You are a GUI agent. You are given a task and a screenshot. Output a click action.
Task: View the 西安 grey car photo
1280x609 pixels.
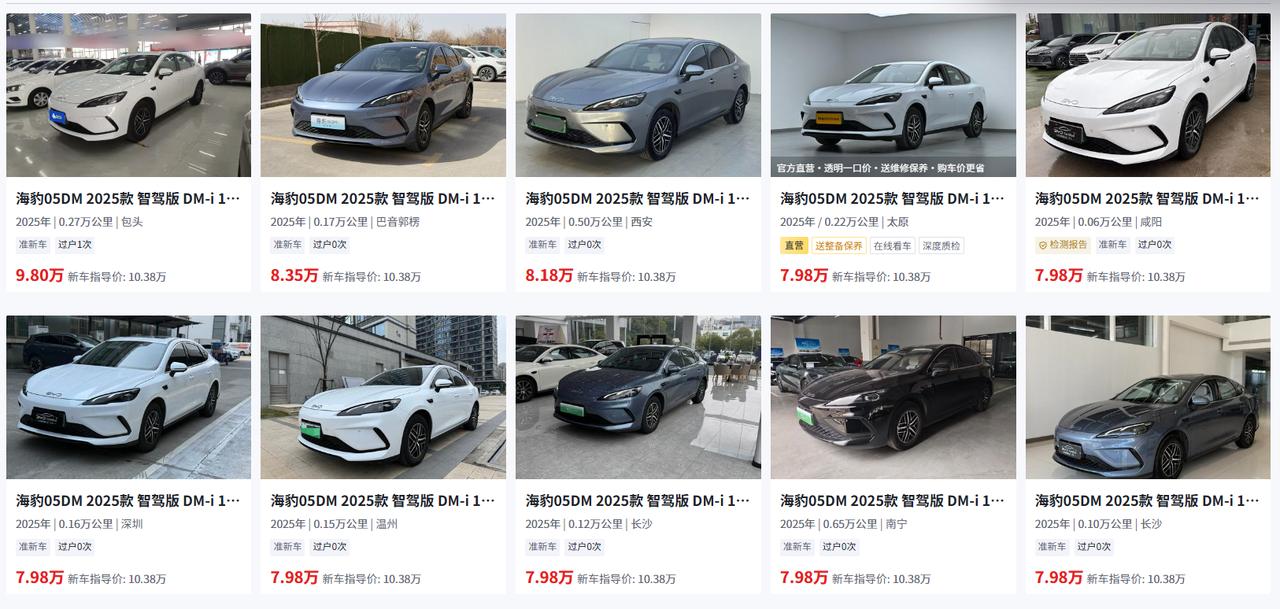pos(638,95)
